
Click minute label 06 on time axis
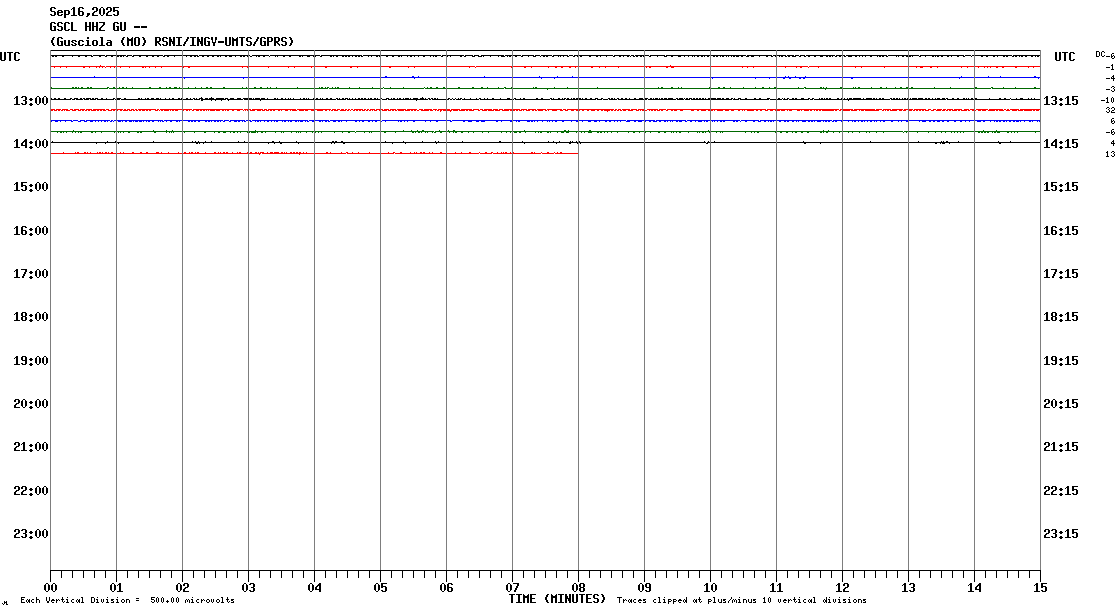point(446,588)
